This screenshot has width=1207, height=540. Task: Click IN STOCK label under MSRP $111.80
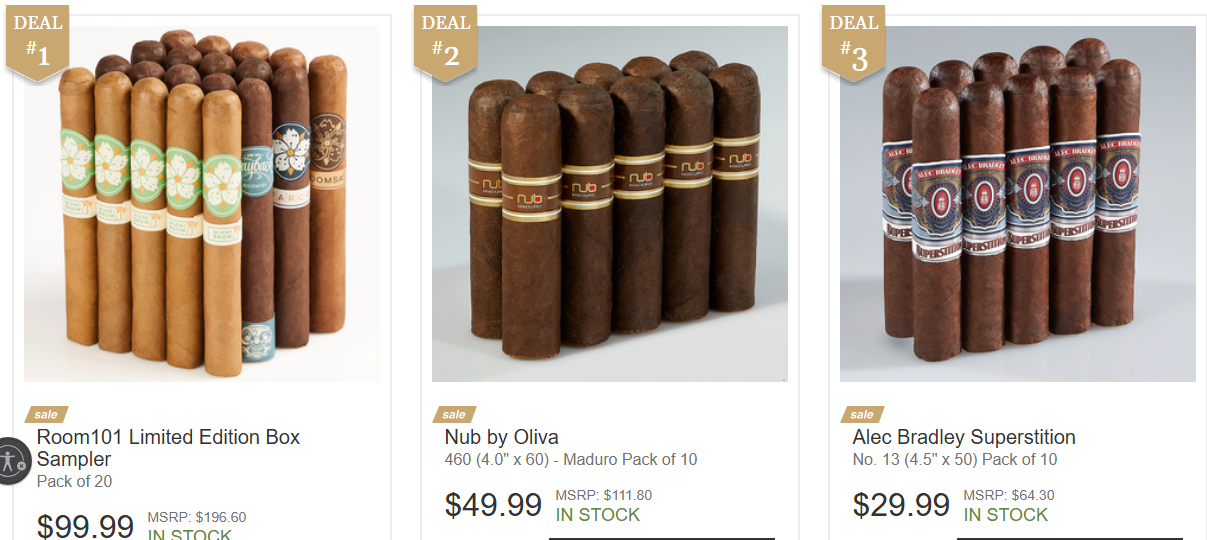(598, 515)
